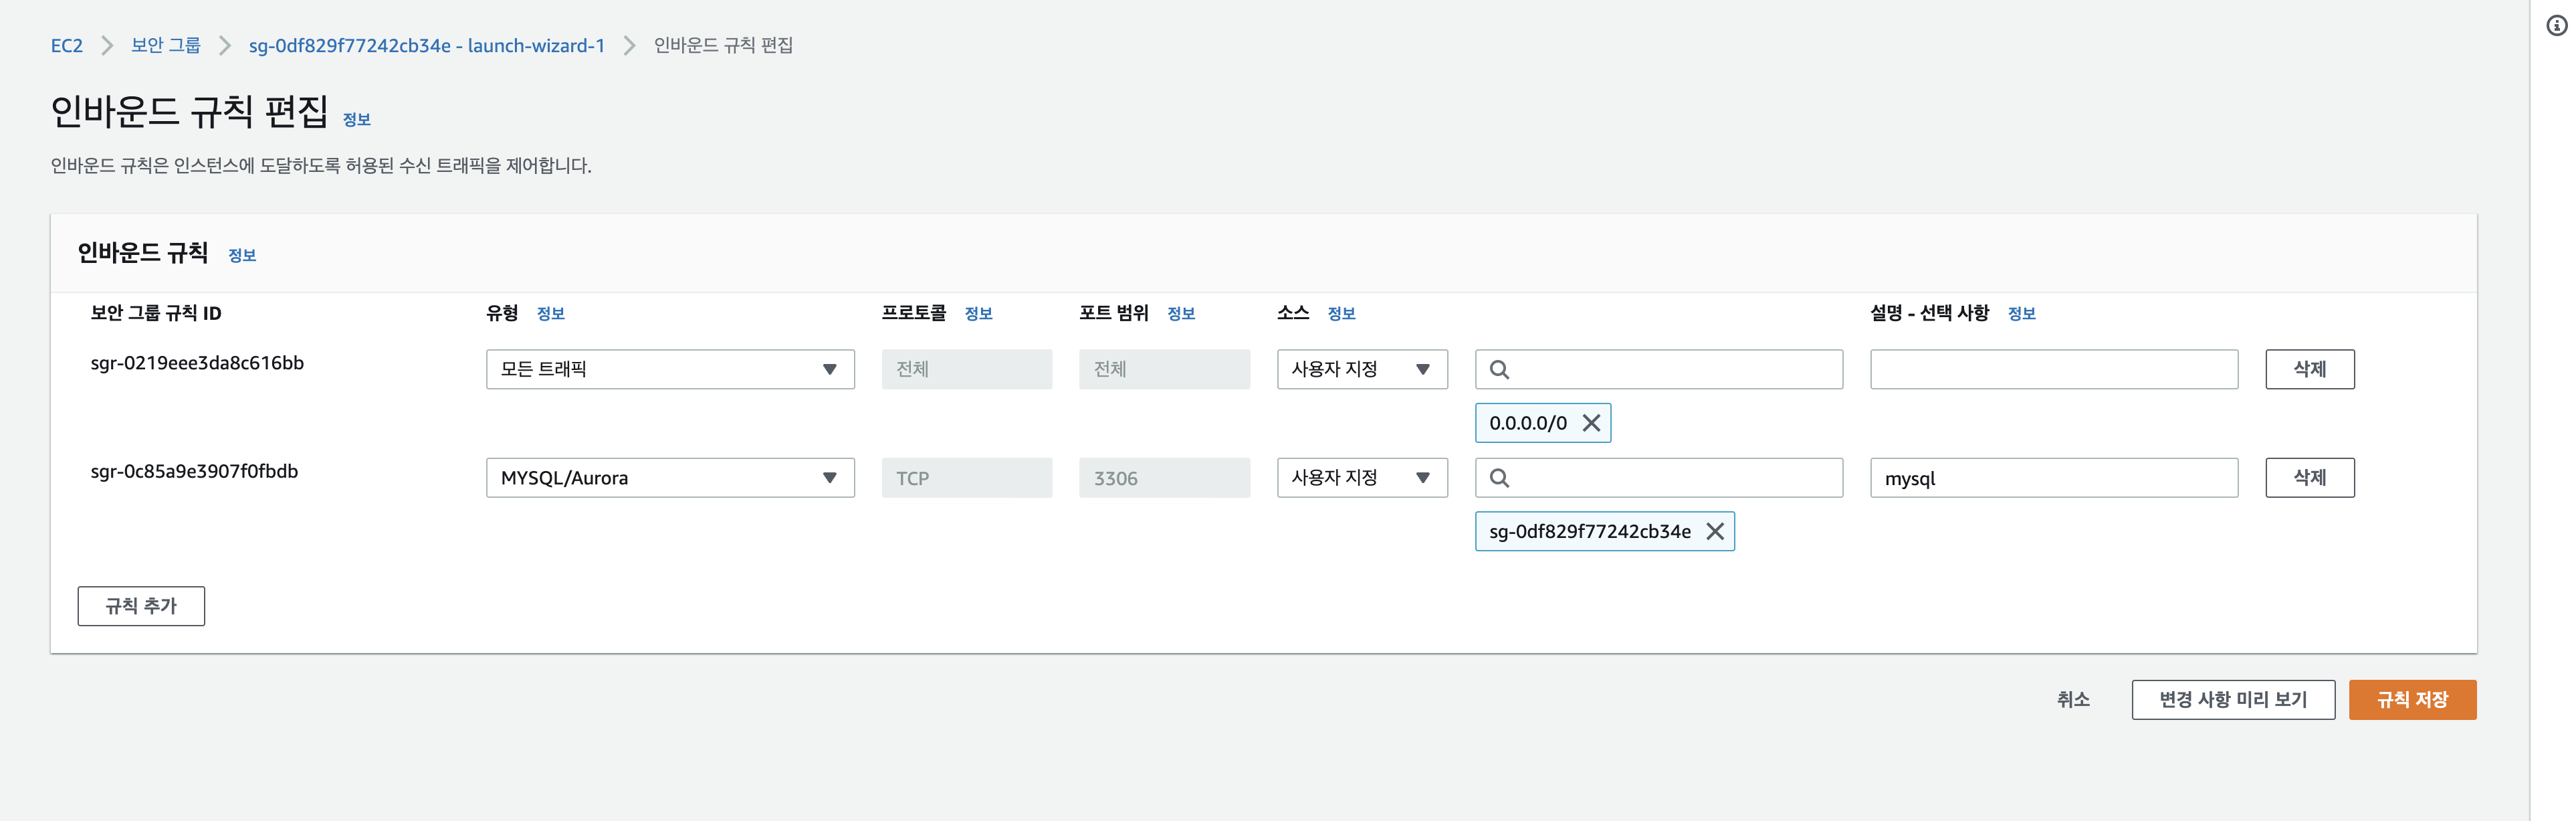Save rules with 규칙 저장 button
Screen dimensions: 2576x821
[x=2411, y=699]
